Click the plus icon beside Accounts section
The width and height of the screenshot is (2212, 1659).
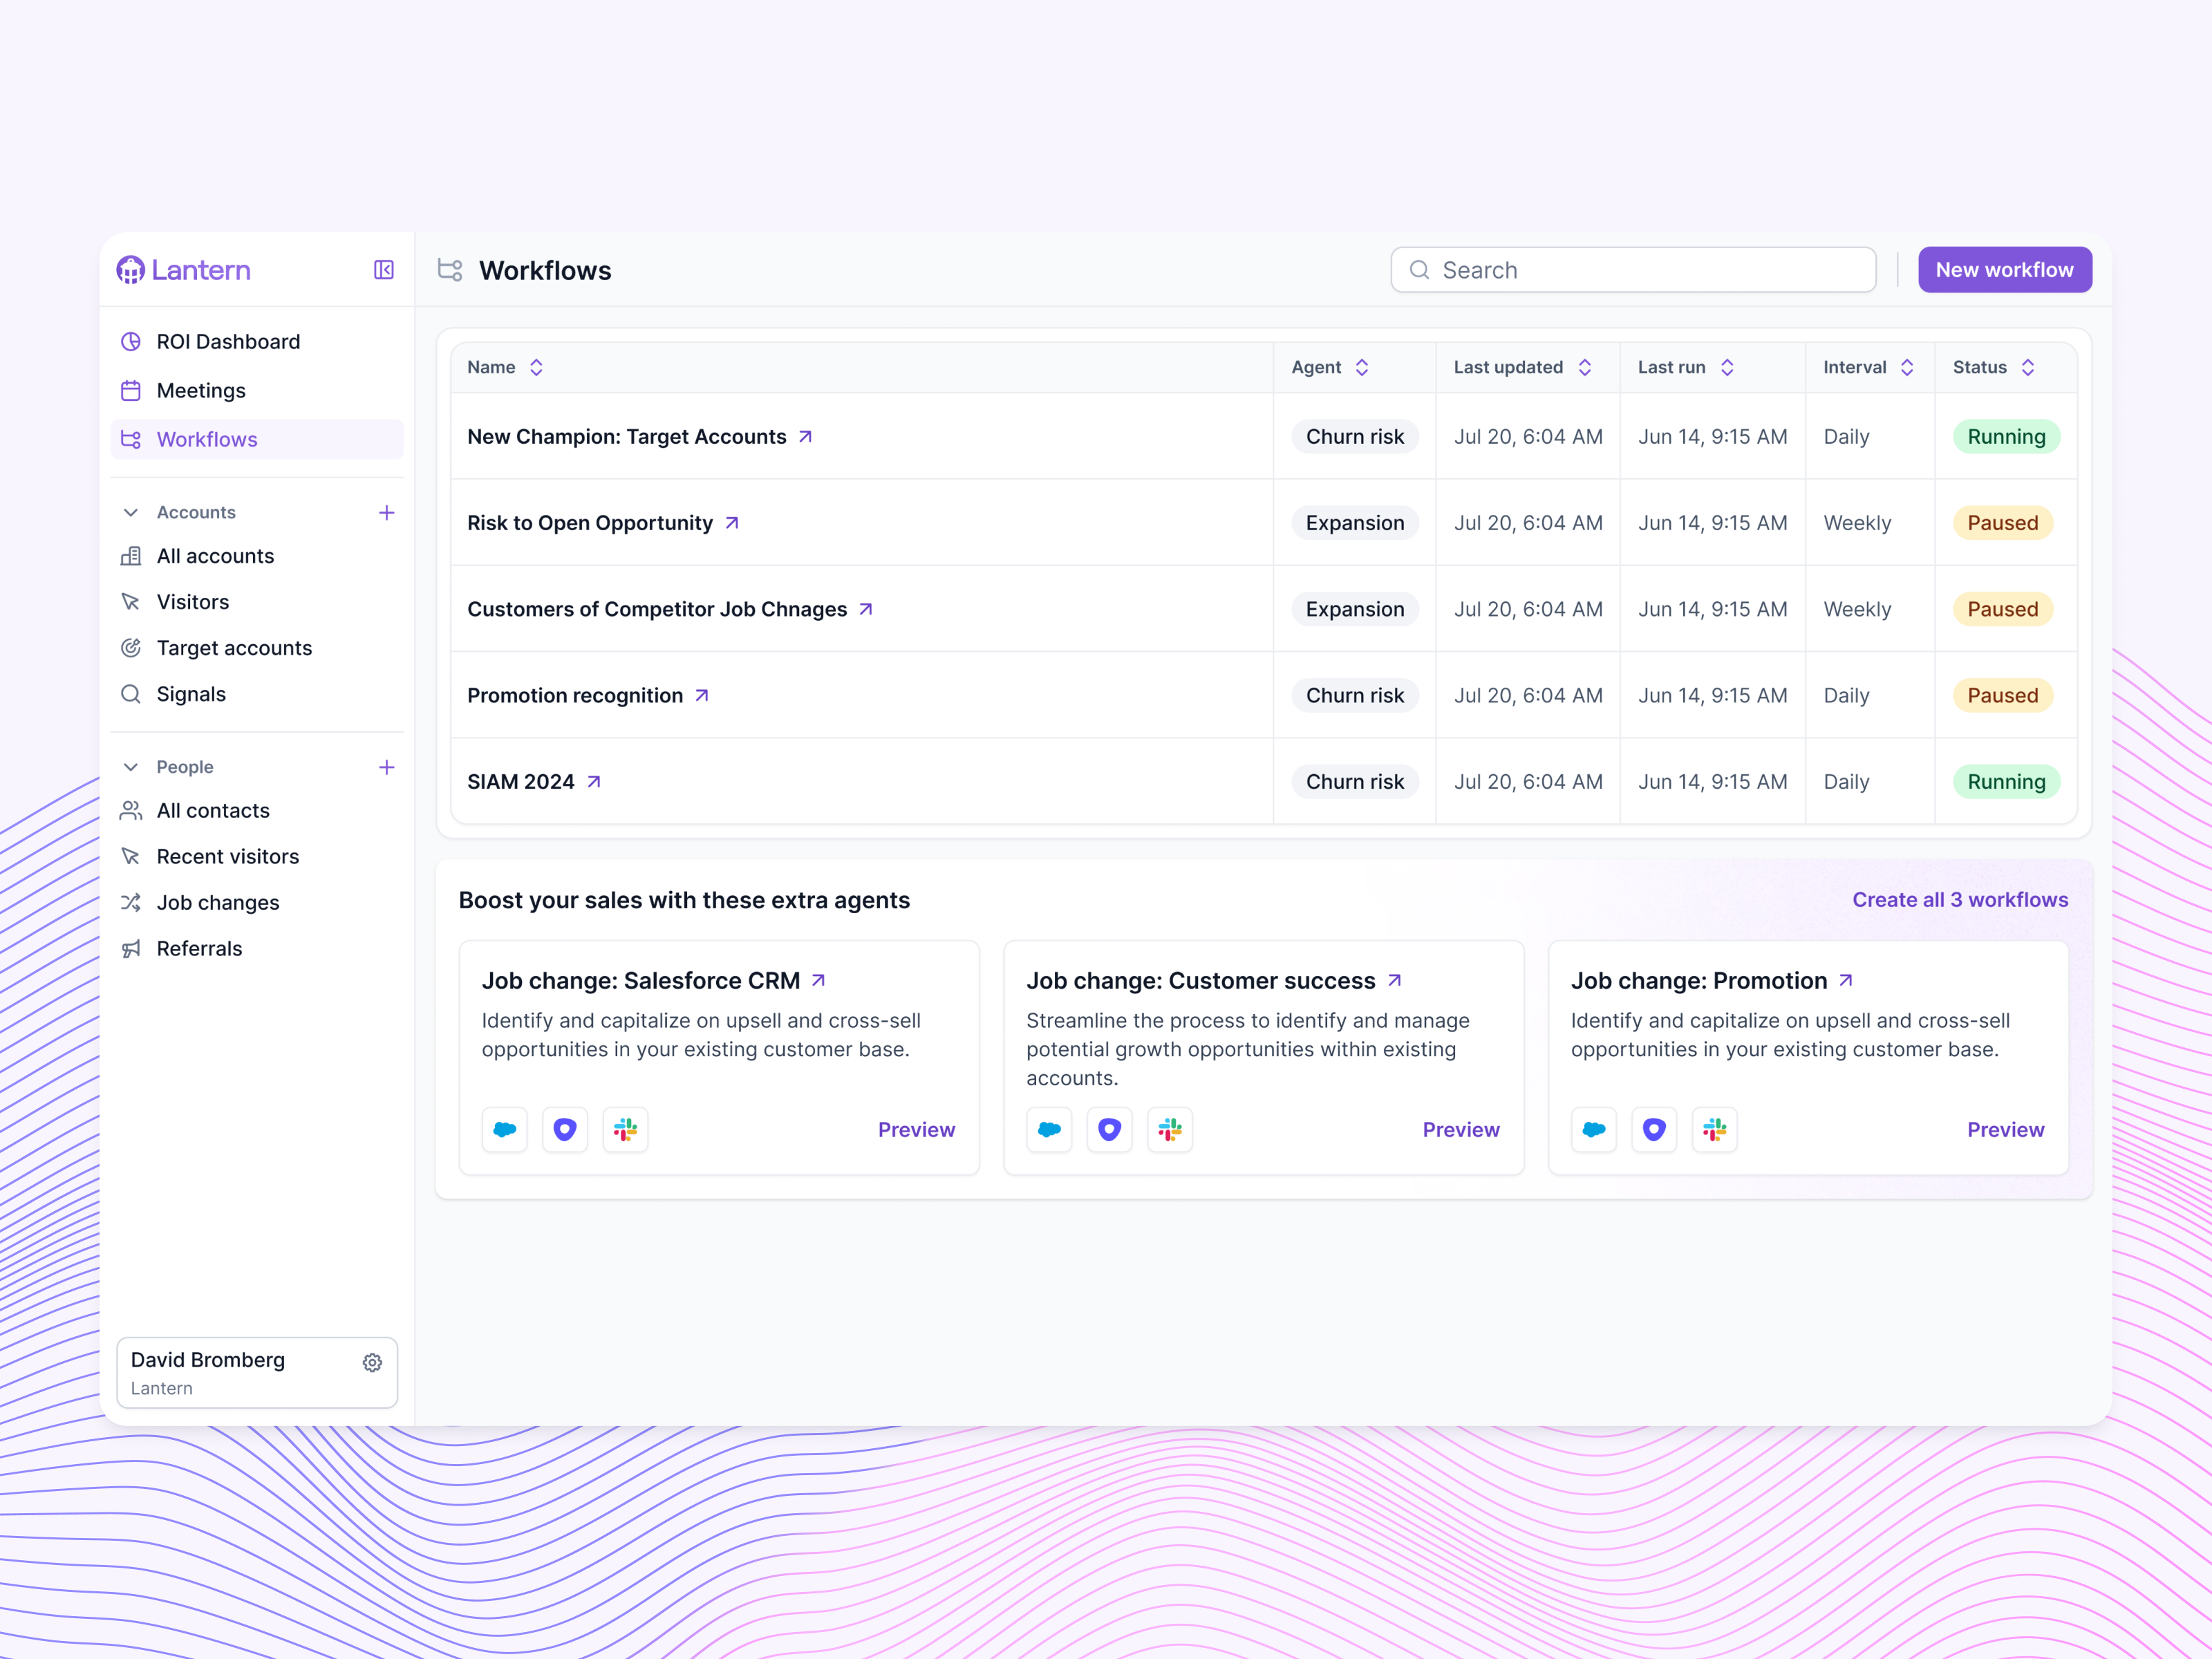point(386,512)
